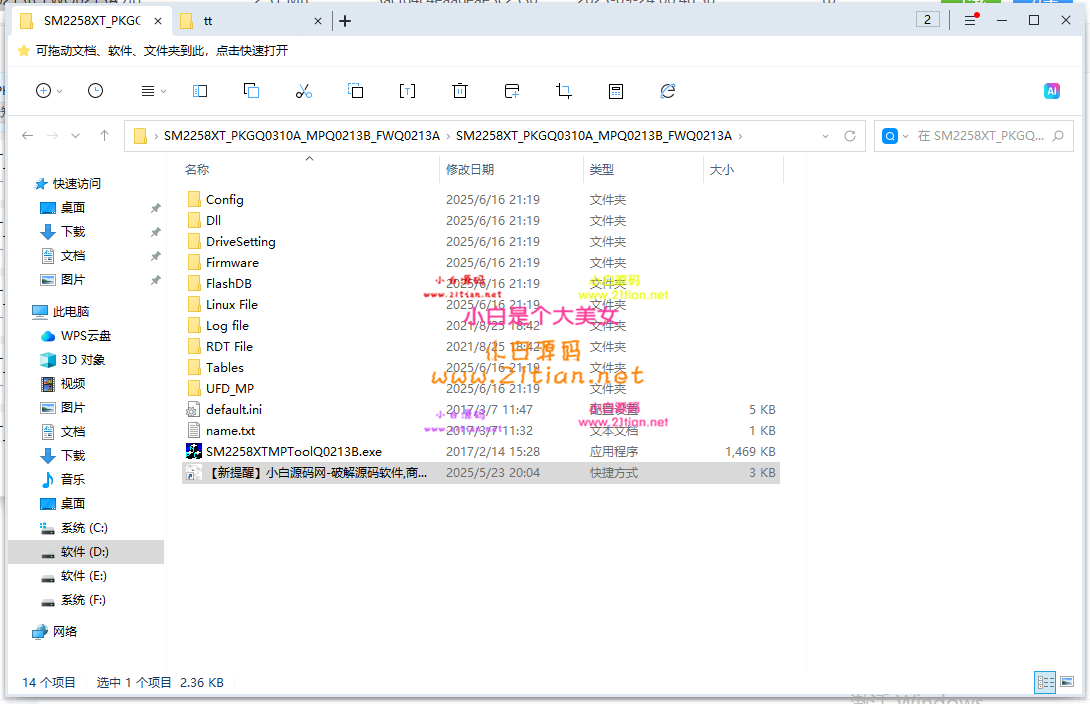The width and height of the screenshot is (1090, 704).
Task: Select SM2258XTMPToolQ0213B.exe file
Action: coord(293,452)
